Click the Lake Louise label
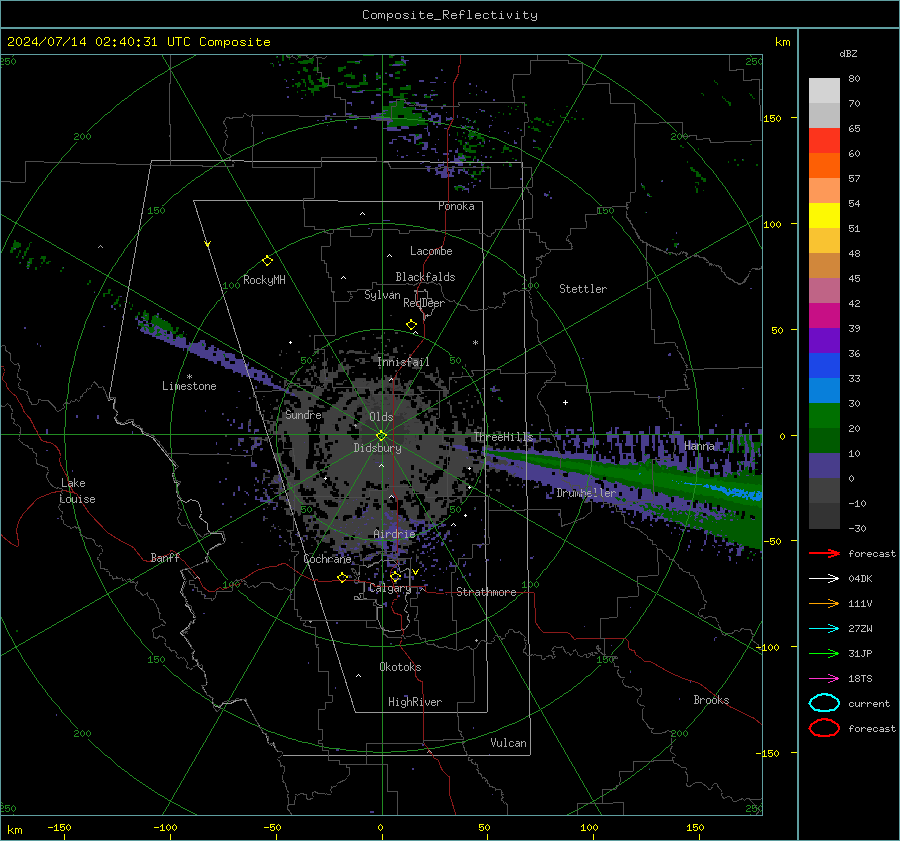This screenshot has height=841, width=900. pyautogui.click(x=78, y=491)
